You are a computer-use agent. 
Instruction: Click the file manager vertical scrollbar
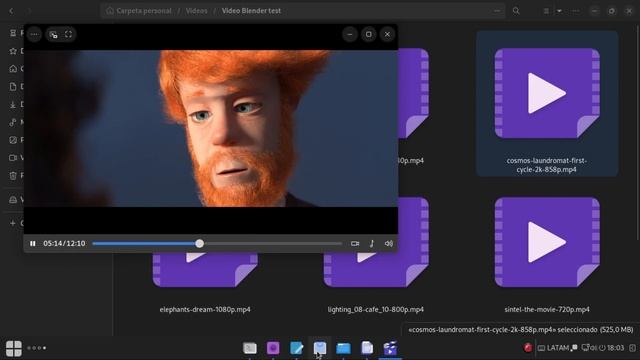[x=638, y=131]
